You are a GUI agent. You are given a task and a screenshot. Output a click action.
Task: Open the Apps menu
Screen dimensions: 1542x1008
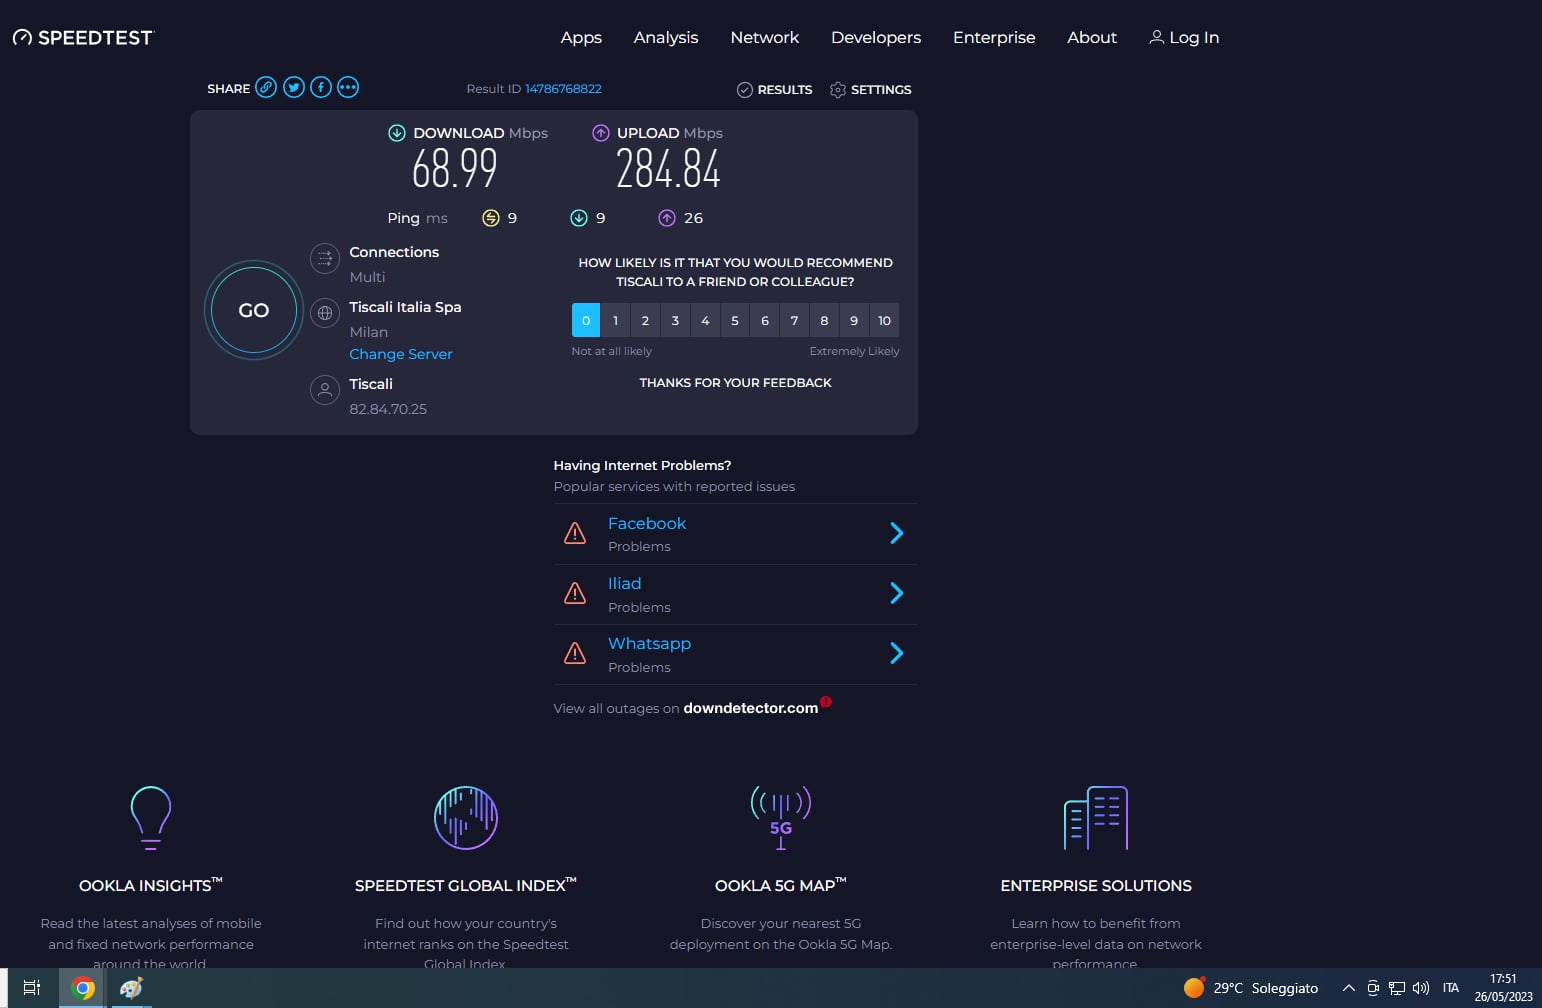click(581, 37)
